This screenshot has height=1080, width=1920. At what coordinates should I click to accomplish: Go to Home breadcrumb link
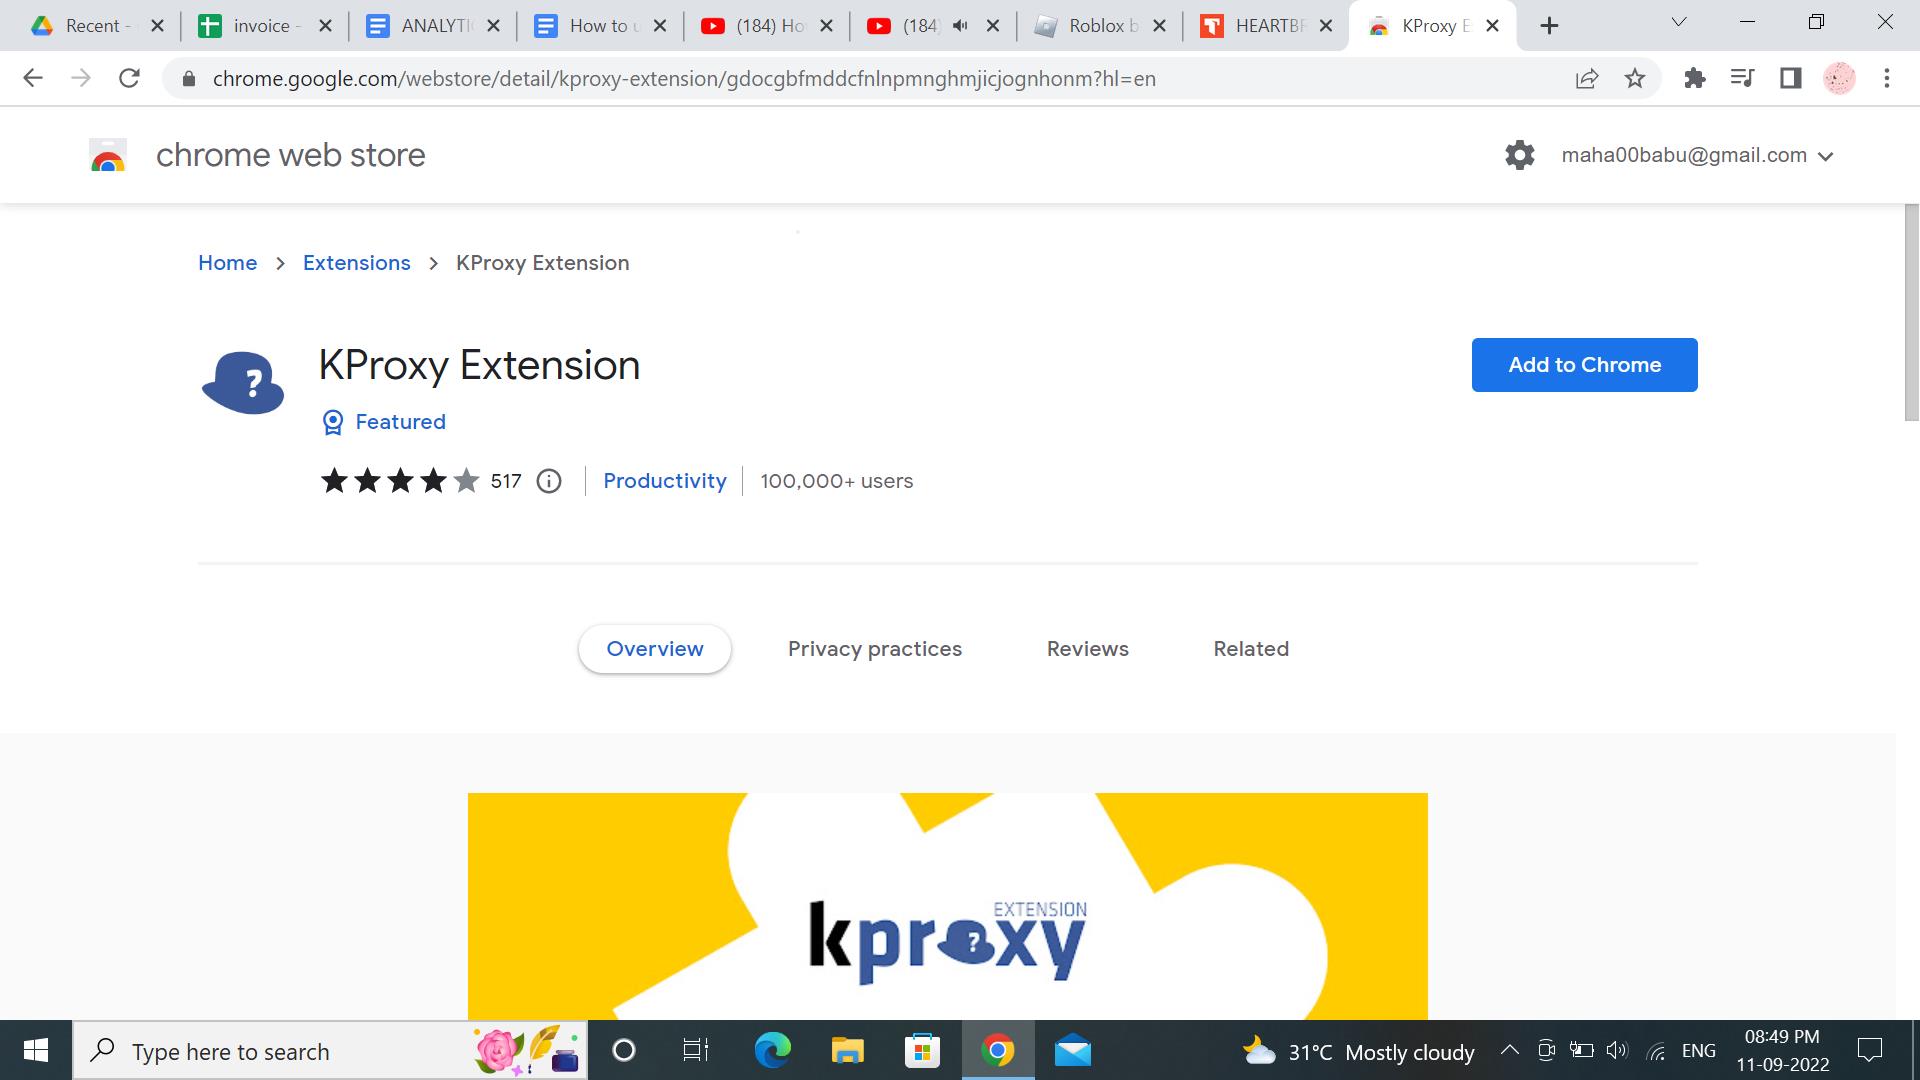coord(227,263)
